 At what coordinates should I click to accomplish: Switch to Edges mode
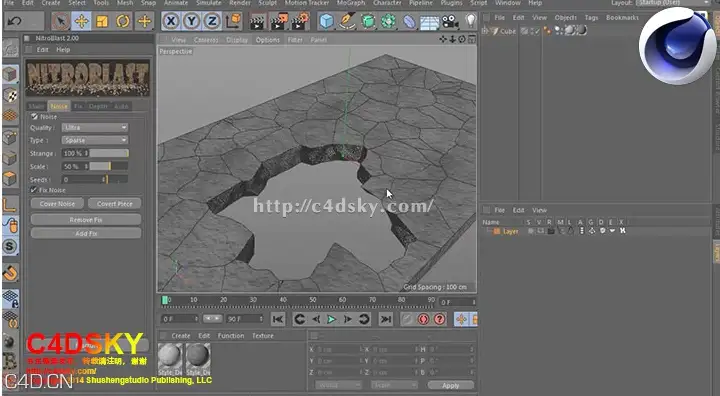click(10, 158)
